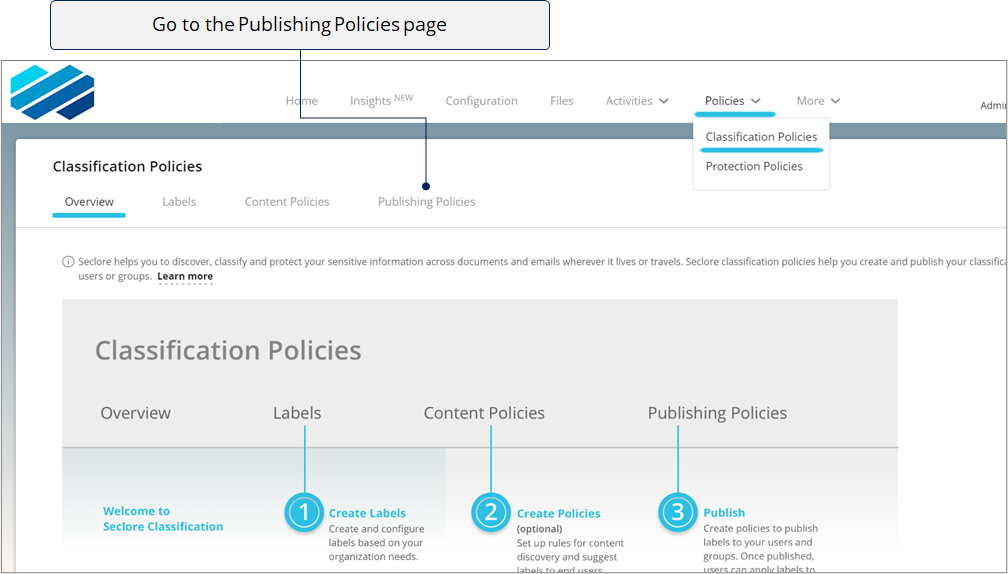Screen dimensions: 1008x574
Task: Select the Overview tab
Action: pyautogui.click(x=89, y=202)
